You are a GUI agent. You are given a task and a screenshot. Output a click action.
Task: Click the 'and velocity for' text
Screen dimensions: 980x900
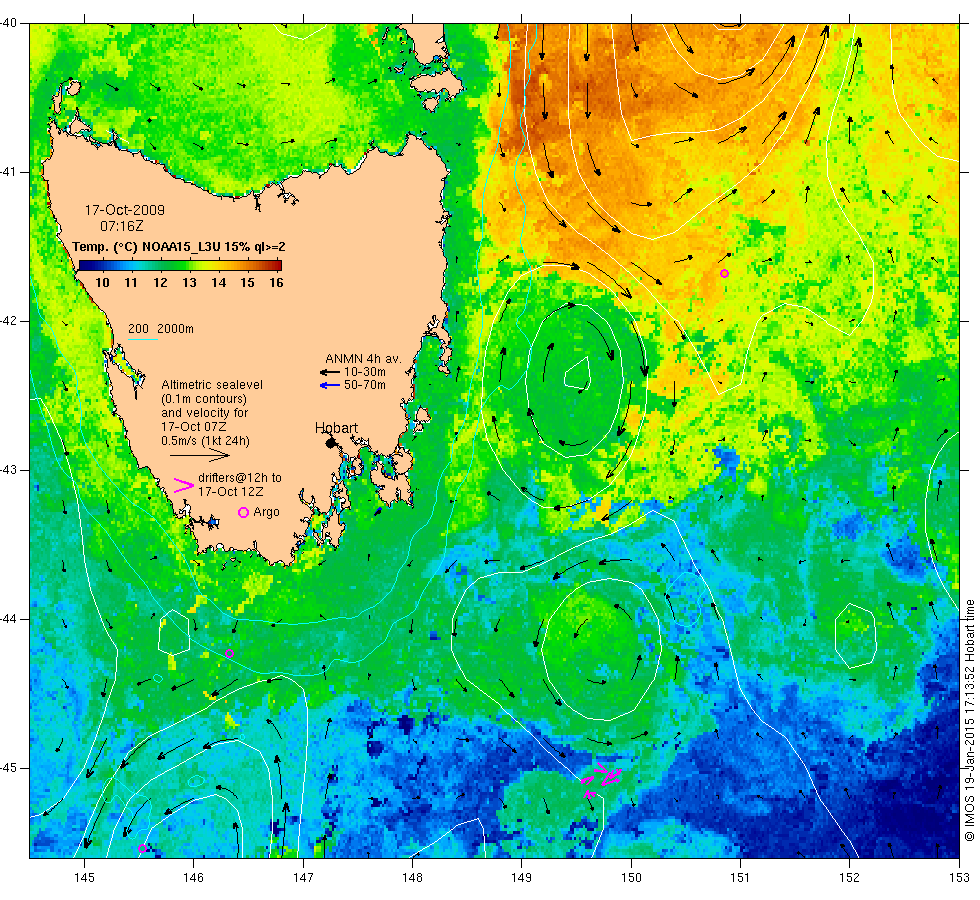(x=204, y=413)
